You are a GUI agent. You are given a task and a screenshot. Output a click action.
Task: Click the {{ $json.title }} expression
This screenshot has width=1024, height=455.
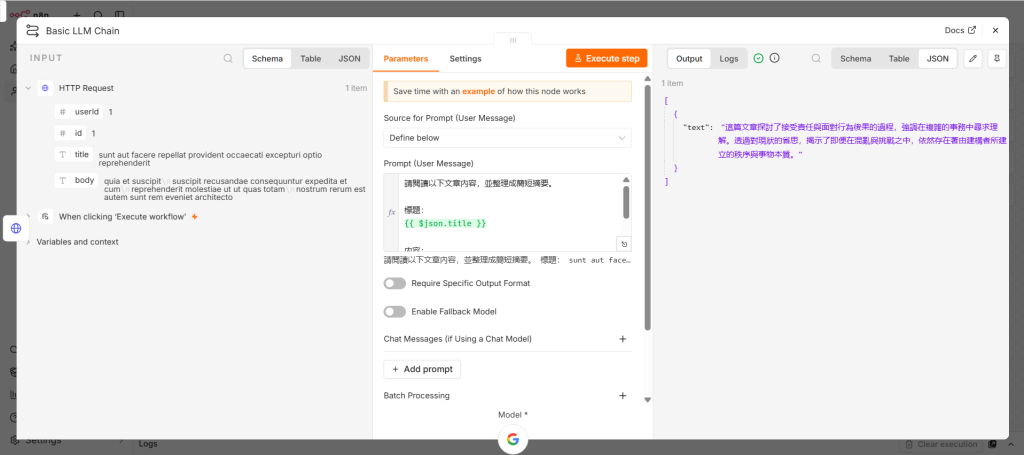[445, 223]
